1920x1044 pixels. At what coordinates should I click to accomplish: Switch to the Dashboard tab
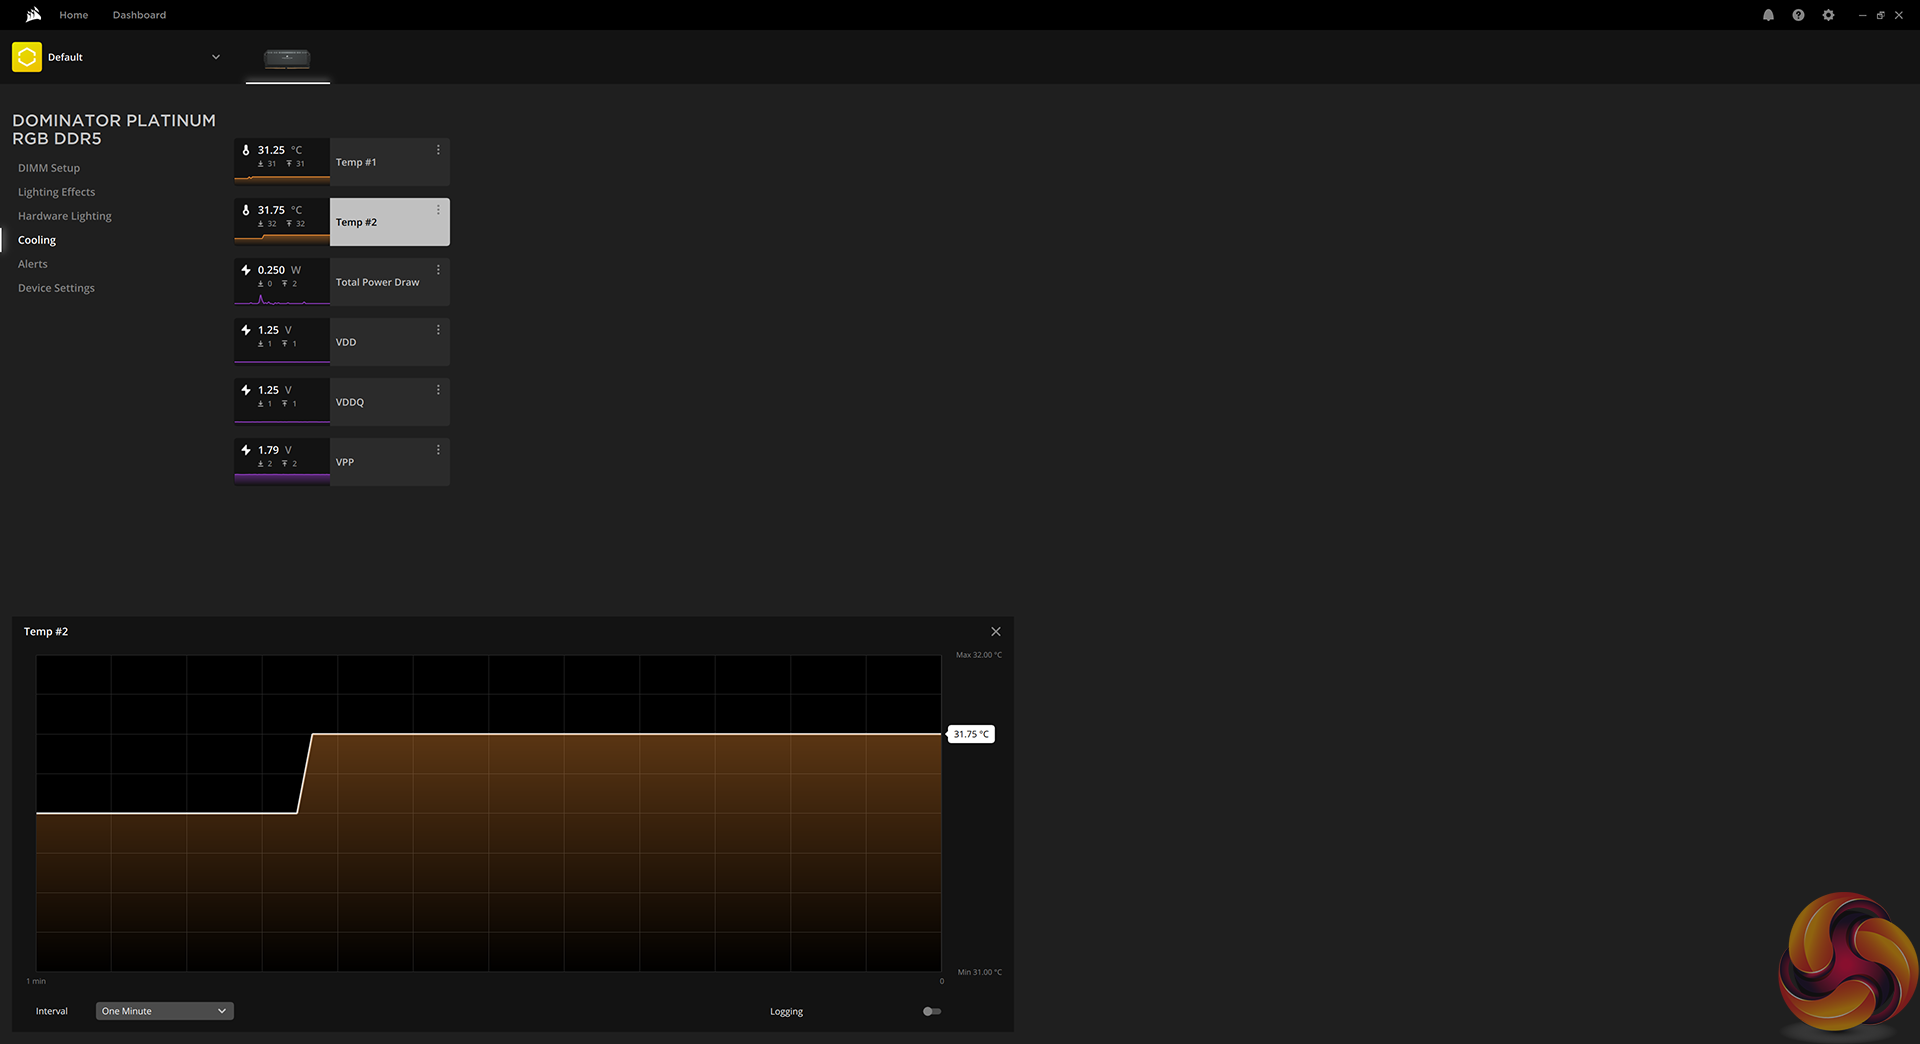[x=140, y=15]
